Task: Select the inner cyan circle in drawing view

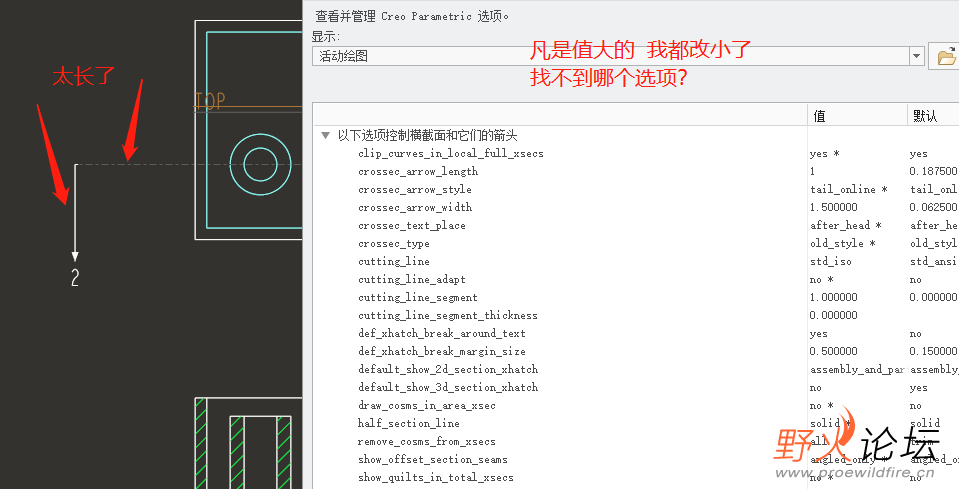Action: 261,164
